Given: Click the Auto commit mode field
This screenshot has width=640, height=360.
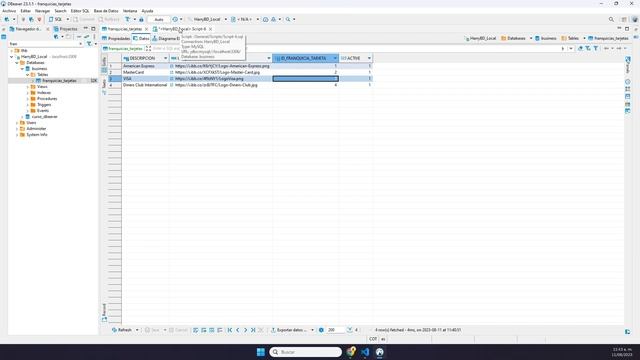Looking at the screenshot, I should click(x=158, y=19).
